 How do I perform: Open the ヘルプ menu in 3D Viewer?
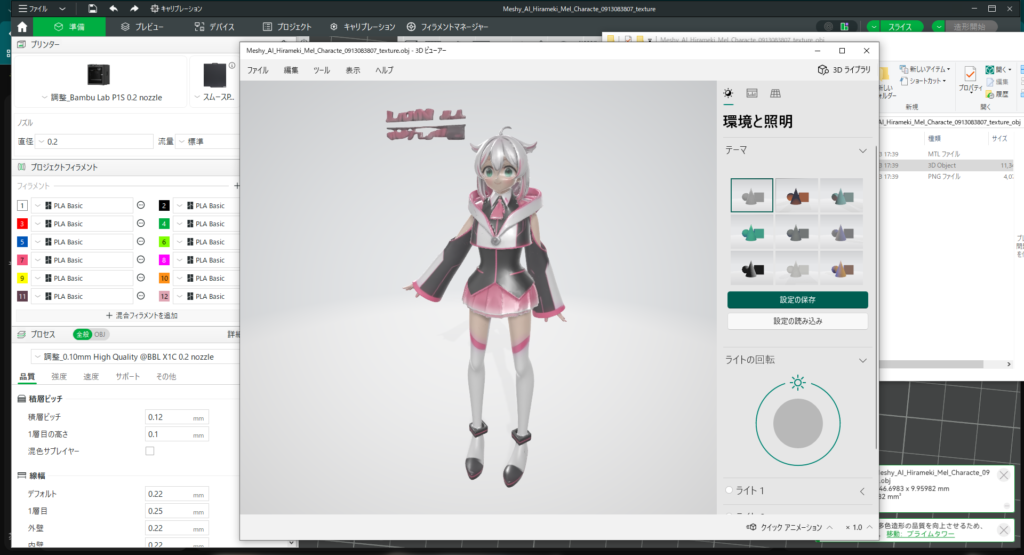pos(384,70)
